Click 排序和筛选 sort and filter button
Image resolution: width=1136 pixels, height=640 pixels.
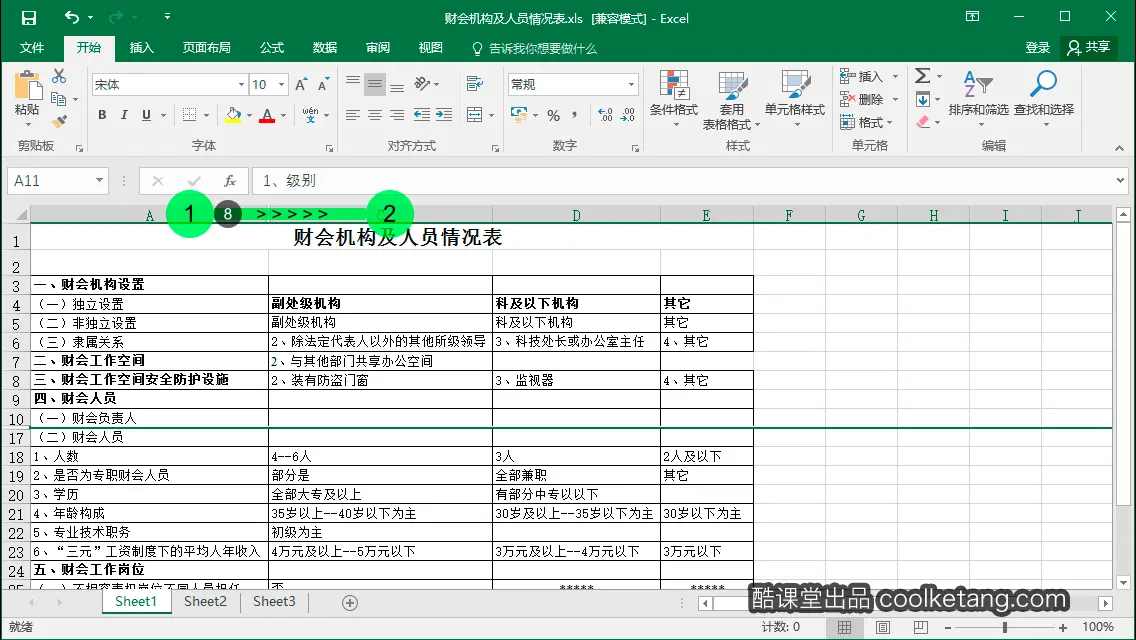coord(978,99)
